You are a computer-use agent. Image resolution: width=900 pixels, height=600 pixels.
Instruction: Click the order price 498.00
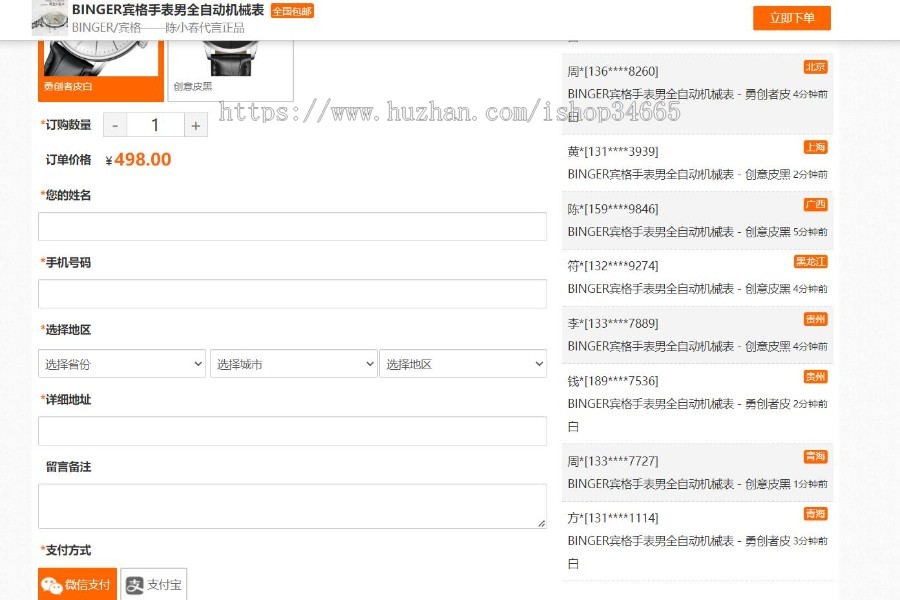[x=142, y=159]
